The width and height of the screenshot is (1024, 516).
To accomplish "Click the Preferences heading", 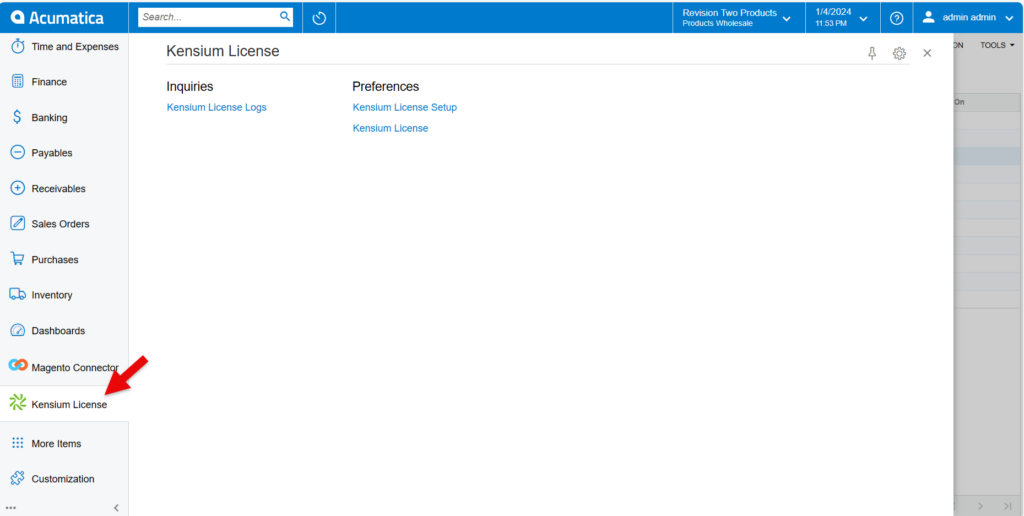I will pyautogui.click(x=386, y=86).
